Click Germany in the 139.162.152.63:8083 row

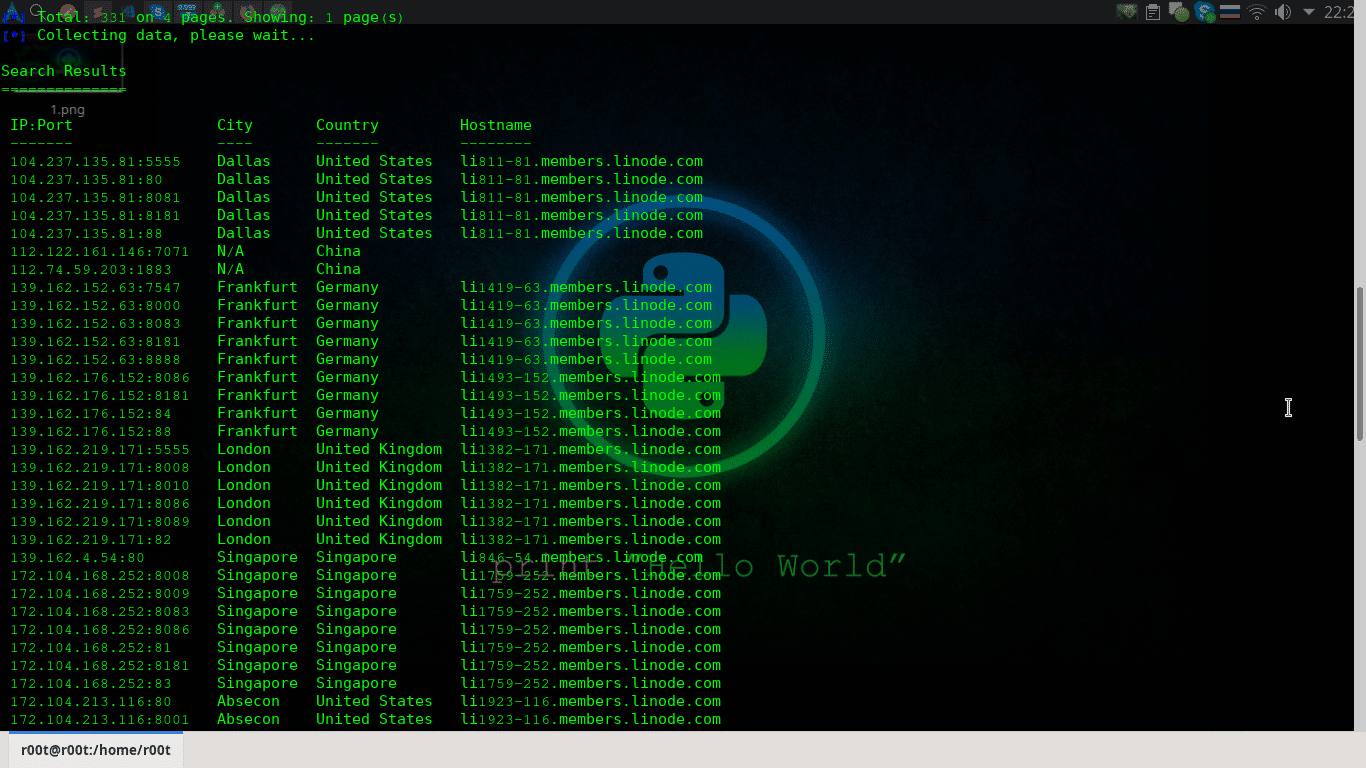click(347, 323)
